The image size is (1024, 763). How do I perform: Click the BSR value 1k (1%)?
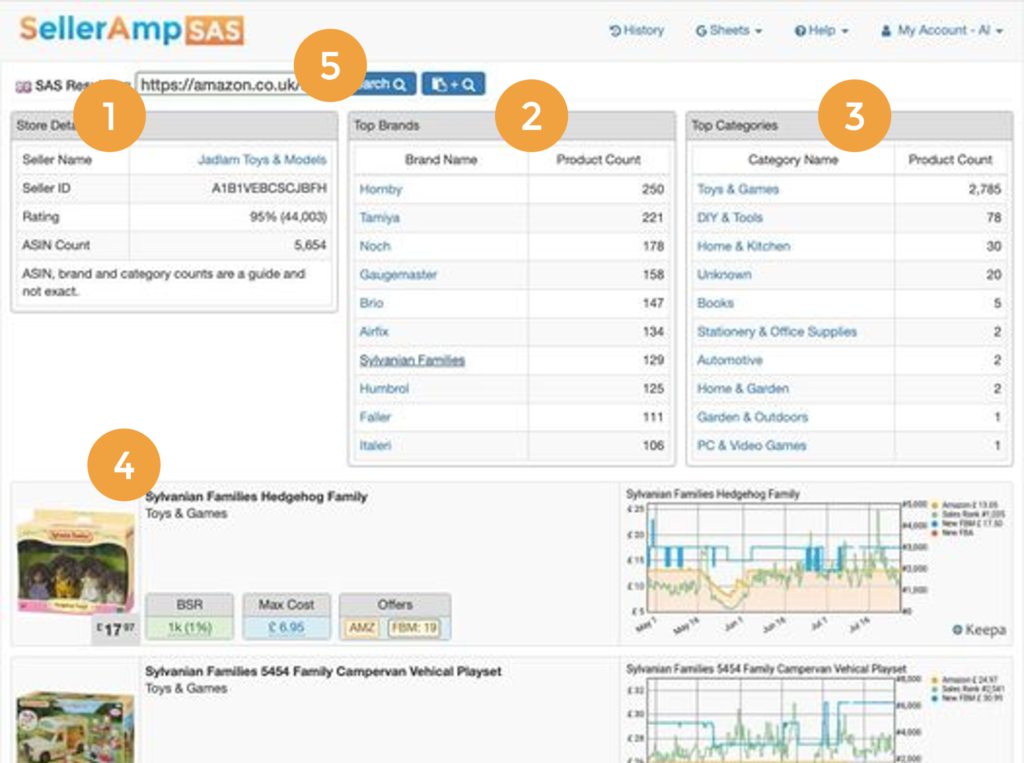[189, 628]
